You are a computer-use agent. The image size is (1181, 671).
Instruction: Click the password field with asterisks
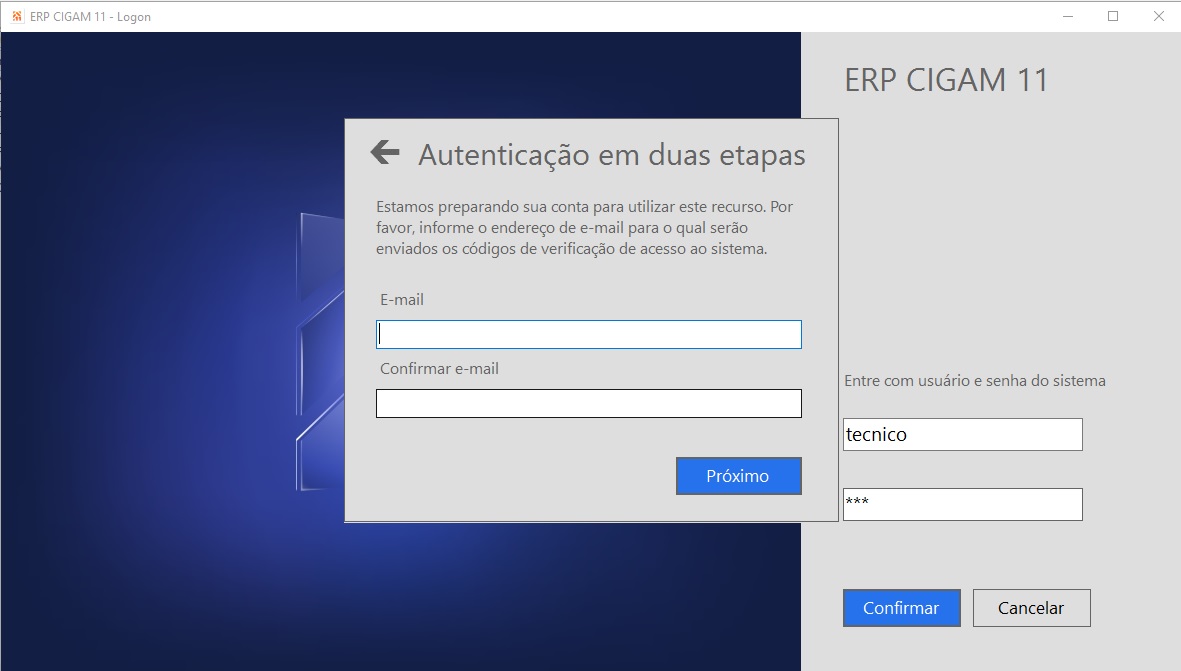963,504
